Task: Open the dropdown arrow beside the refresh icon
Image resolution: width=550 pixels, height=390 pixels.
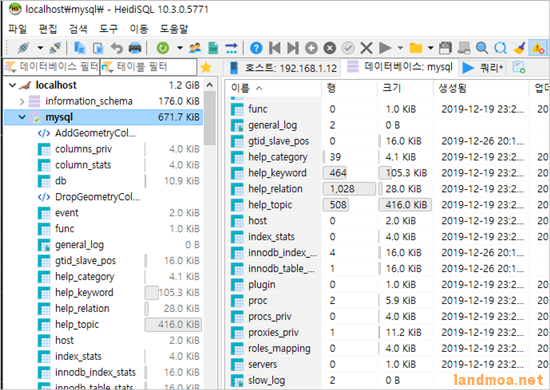Action: click(180, 48)
